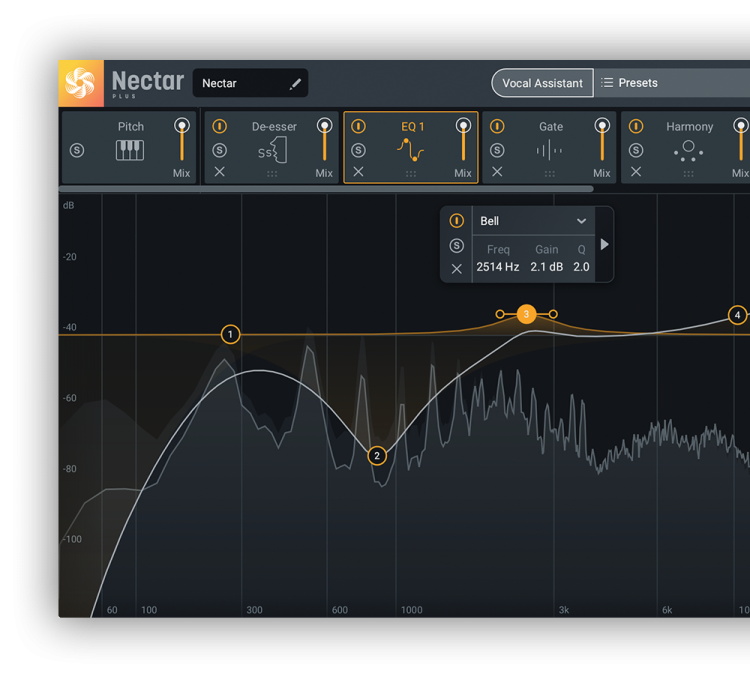Click the Harmony module title

click(x=689, y=126)
